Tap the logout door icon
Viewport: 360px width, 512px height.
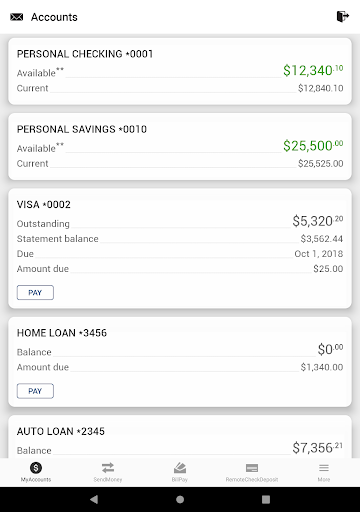[343, 16]
